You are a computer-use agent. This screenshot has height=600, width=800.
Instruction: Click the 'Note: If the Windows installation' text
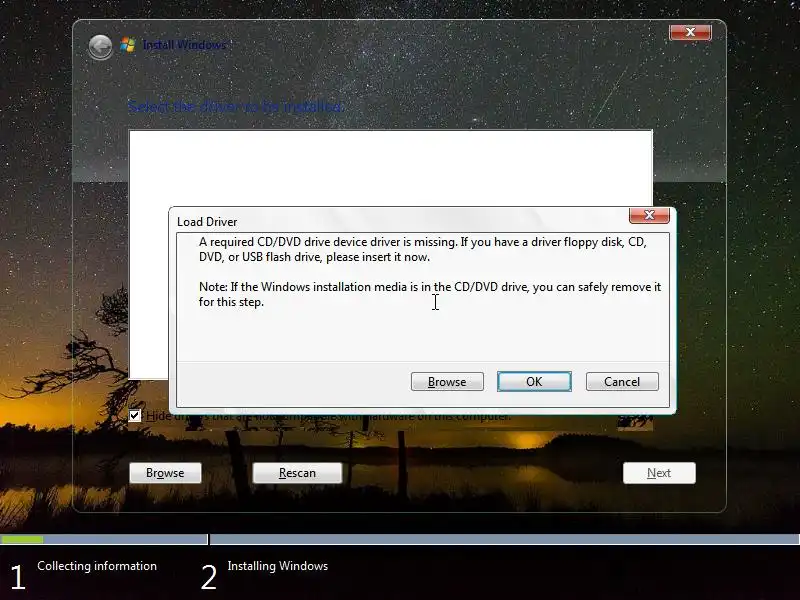click(430, 294)
